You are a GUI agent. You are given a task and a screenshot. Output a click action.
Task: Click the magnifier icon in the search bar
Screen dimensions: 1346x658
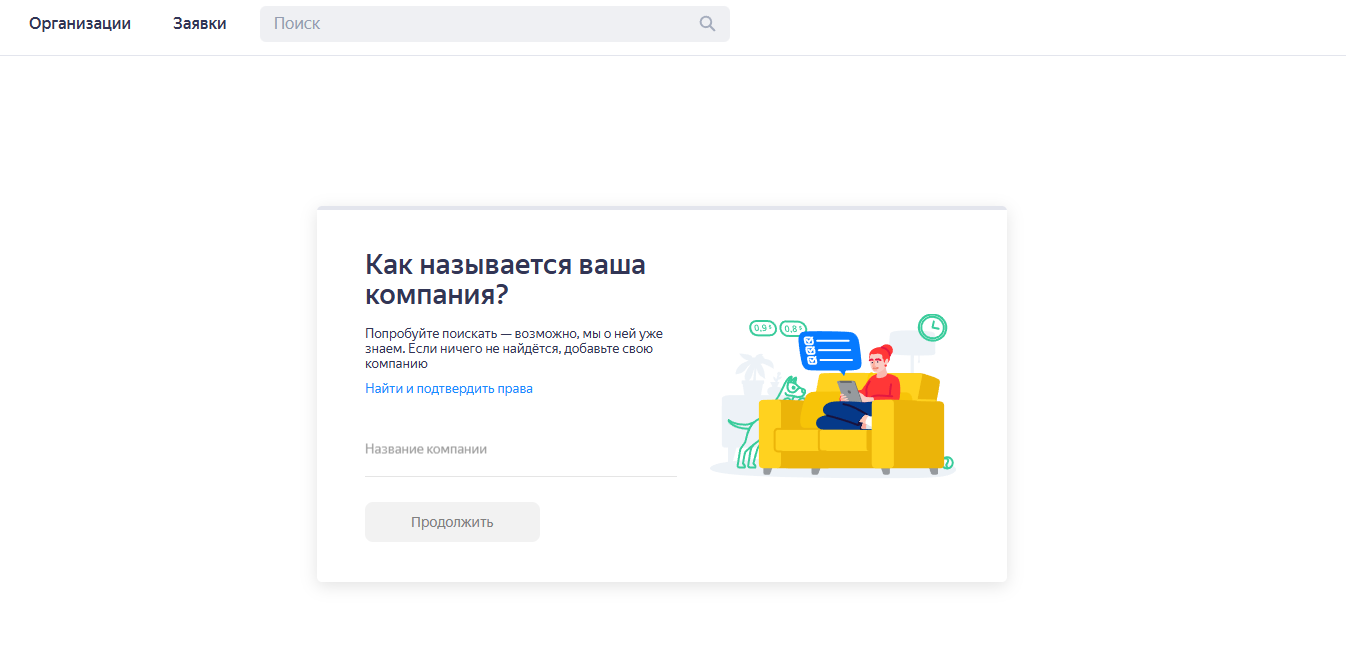tap(708, 23)
